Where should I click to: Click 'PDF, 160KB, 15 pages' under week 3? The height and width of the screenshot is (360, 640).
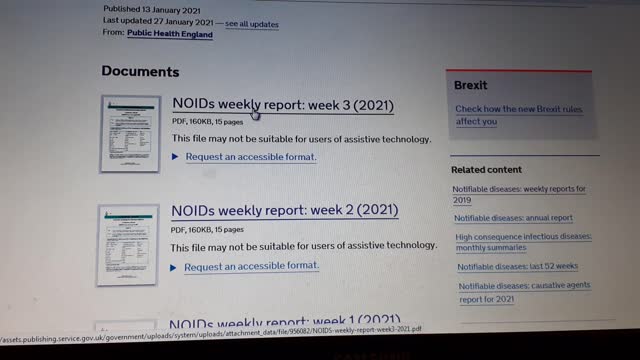207,122
